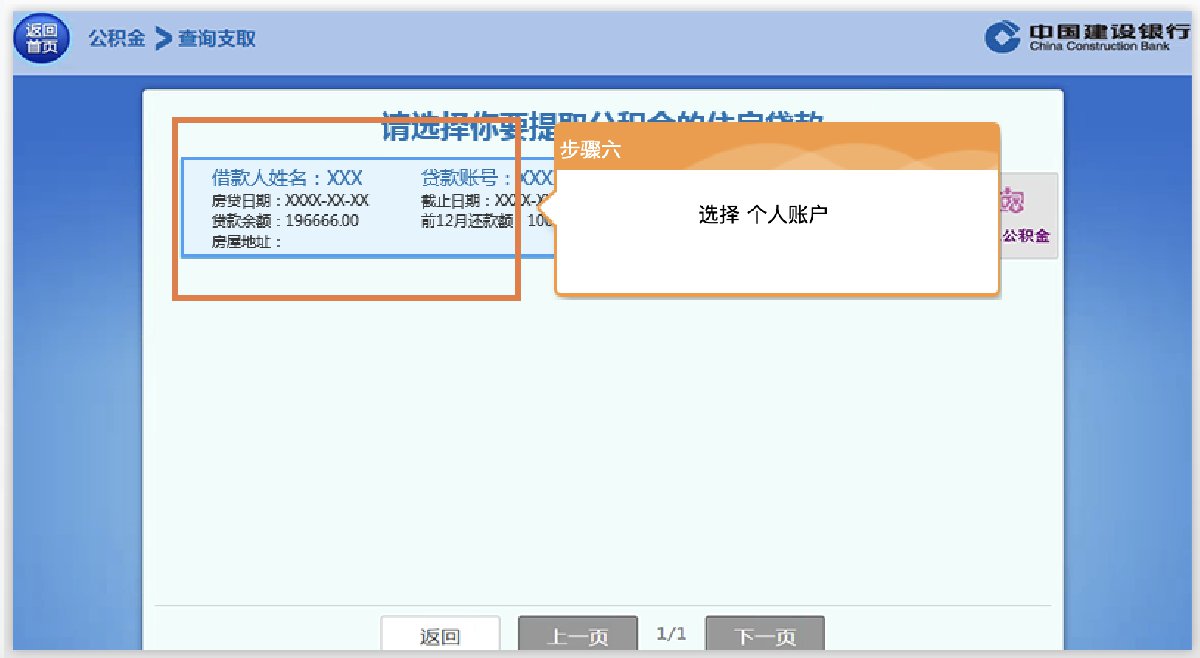
Task: Click the 返回首页 round home button
Action: tap(42, 39)
